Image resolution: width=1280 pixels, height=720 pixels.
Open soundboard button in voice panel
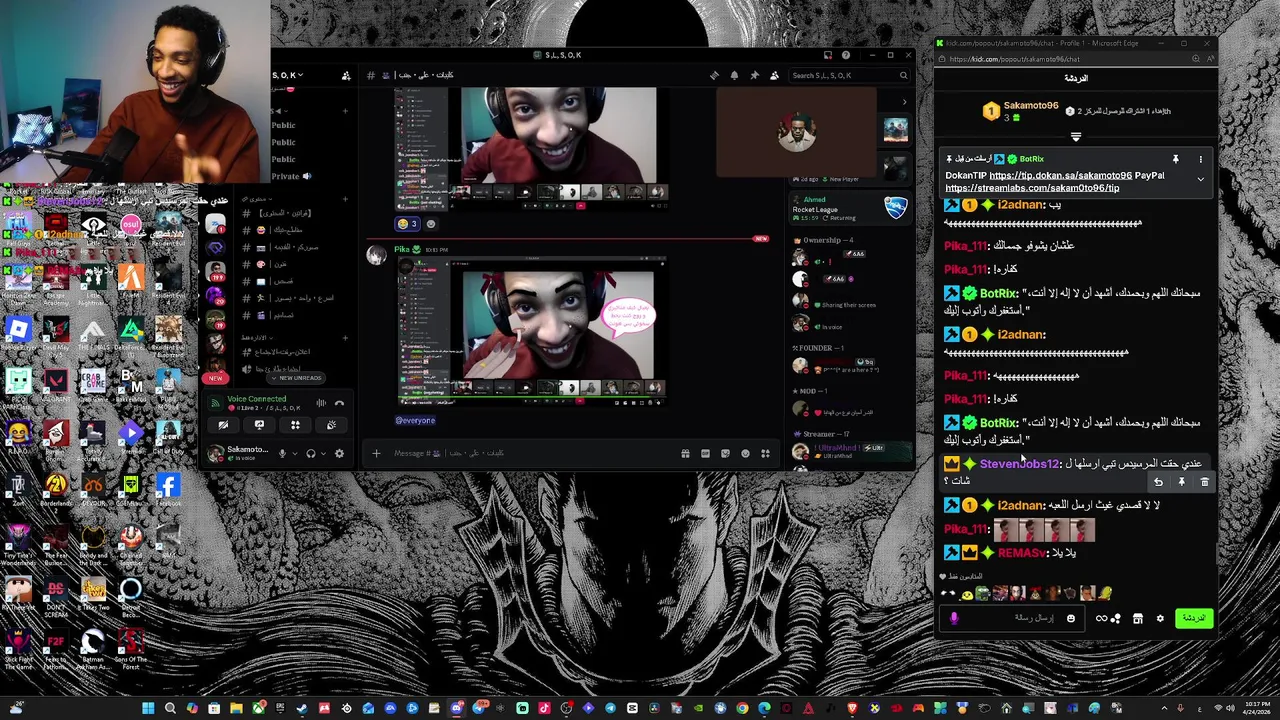click(x=331, y=425)
